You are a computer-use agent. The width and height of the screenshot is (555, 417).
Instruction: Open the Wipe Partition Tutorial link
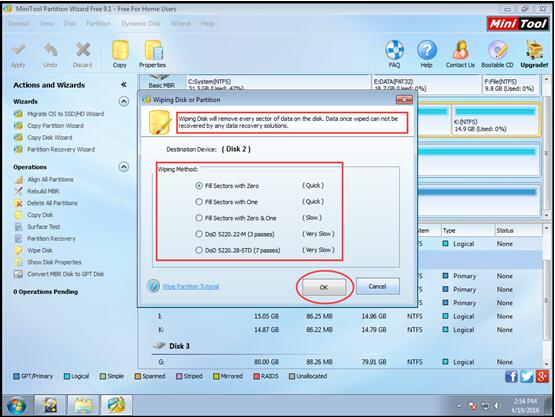point(191,286)
